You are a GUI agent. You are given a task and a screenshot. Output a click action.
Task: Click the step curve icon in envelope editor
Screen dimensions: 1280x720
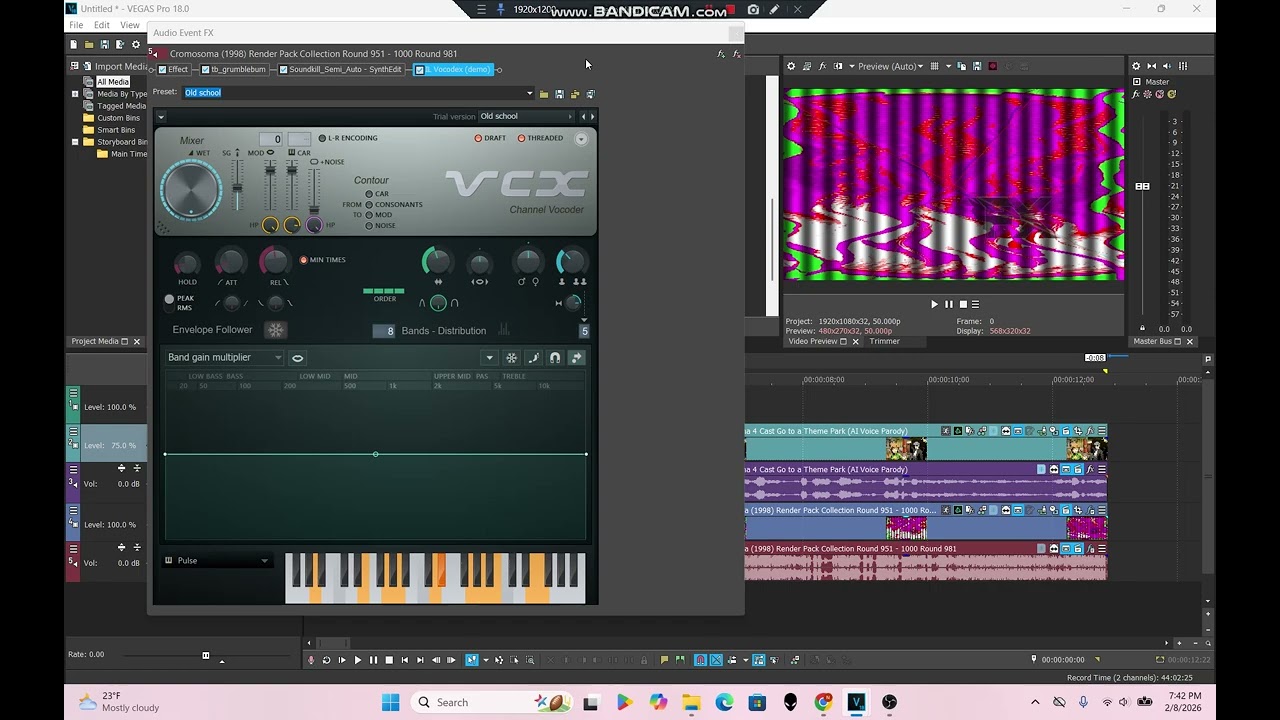pos(533,358)
